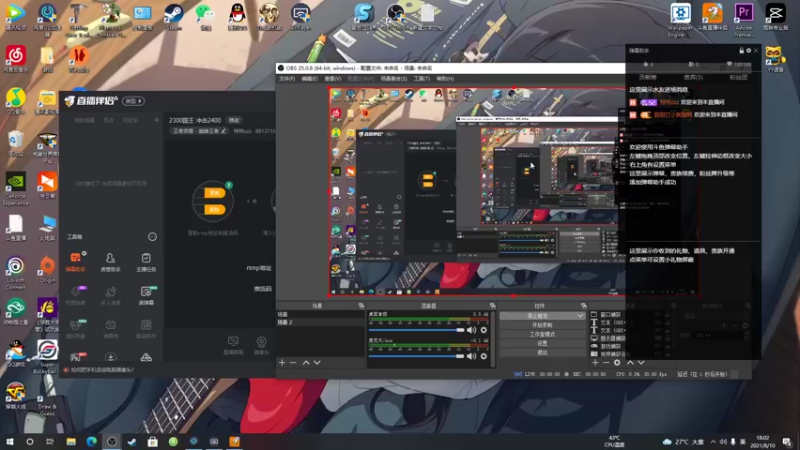The height and width of the screenshot is (450, 800).
Task: Open the phone-as-webcam help link
Action: tap(102, 370)
